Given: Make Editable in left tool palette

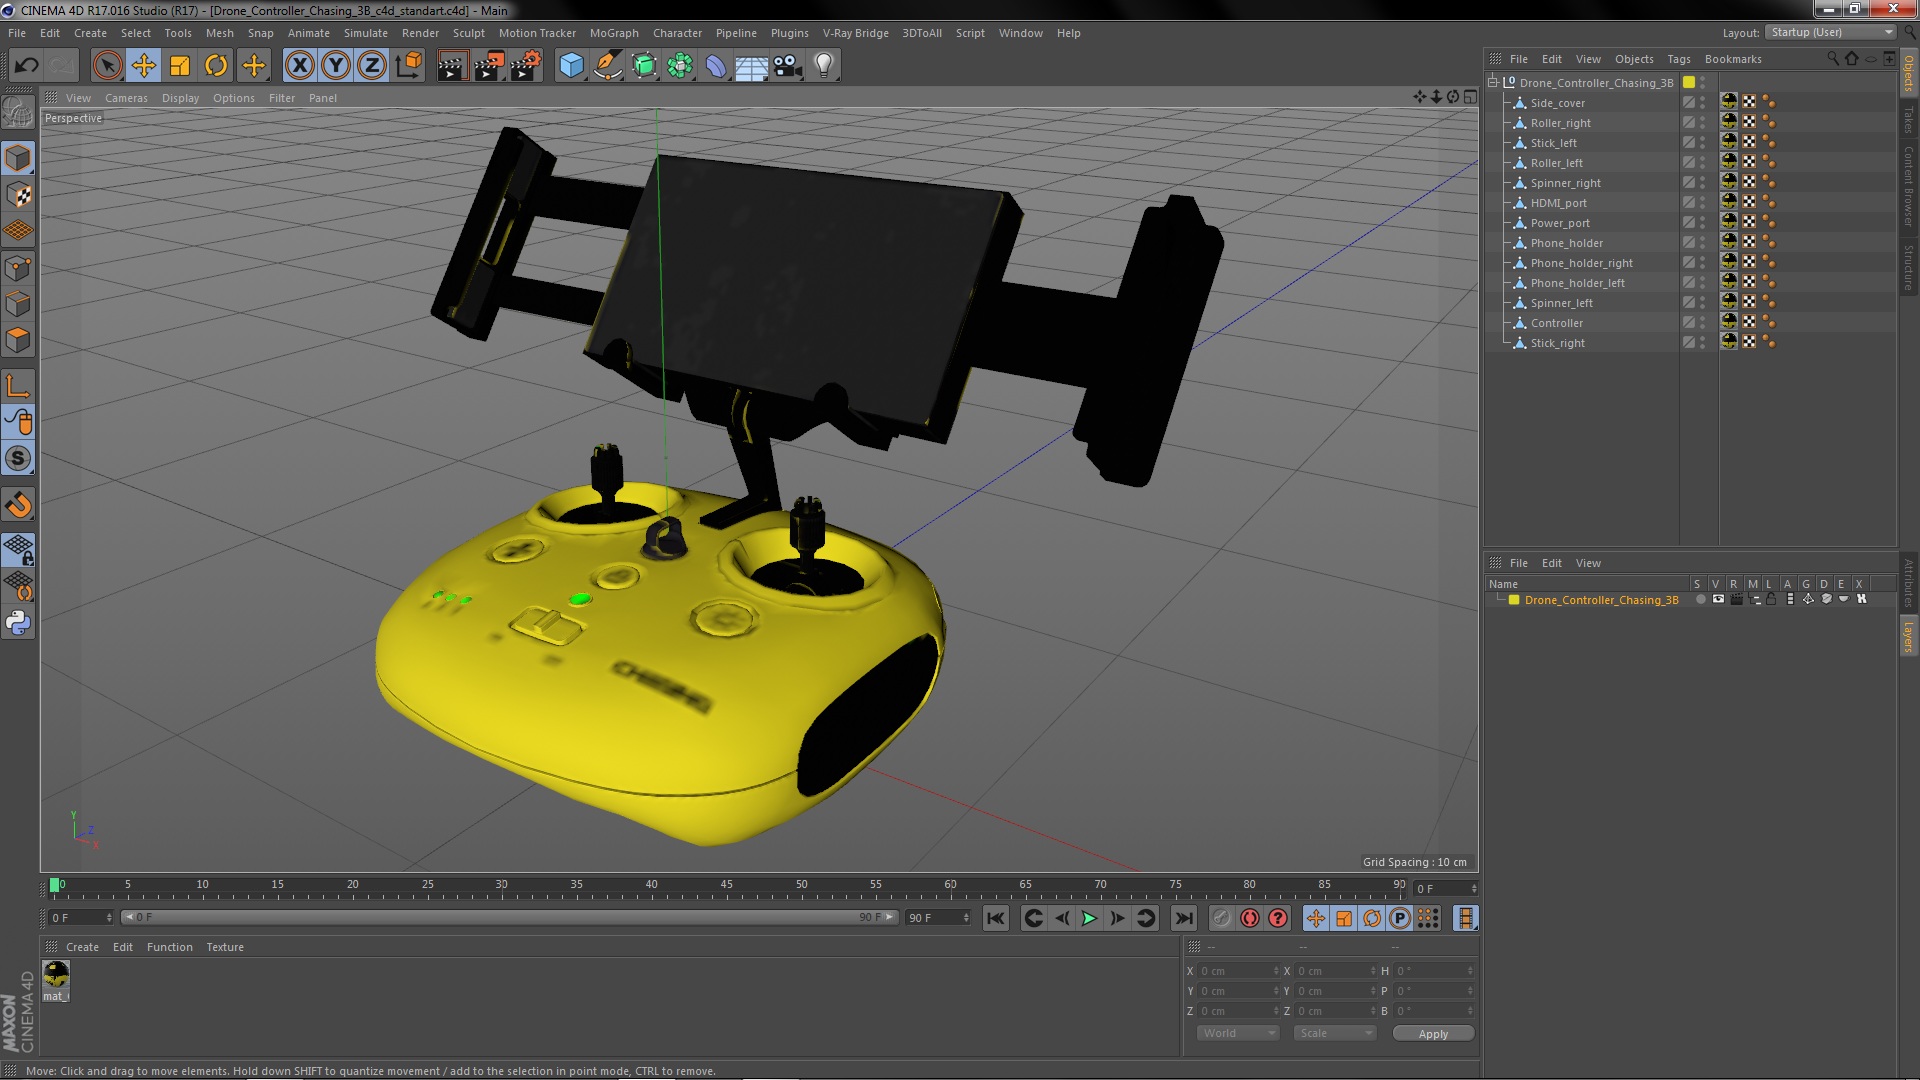Looking at the screenshot, I should [x=18, y=113].
